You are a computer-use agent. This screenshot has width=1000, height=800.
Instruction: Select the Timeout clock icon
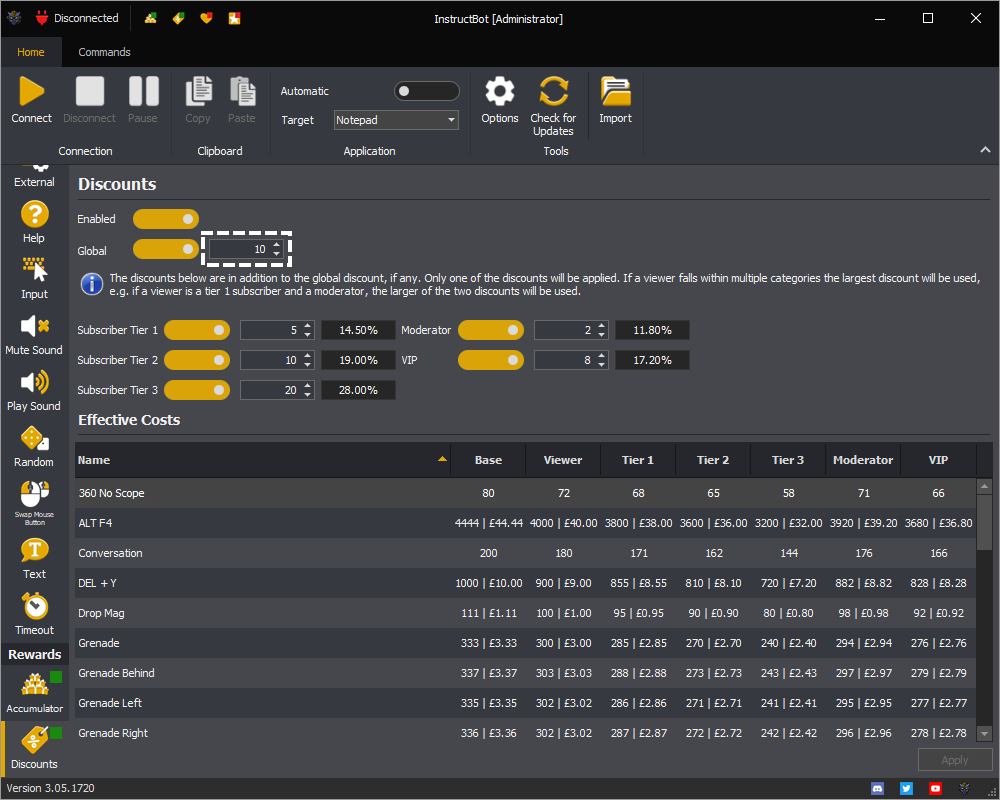coord(34,606)
